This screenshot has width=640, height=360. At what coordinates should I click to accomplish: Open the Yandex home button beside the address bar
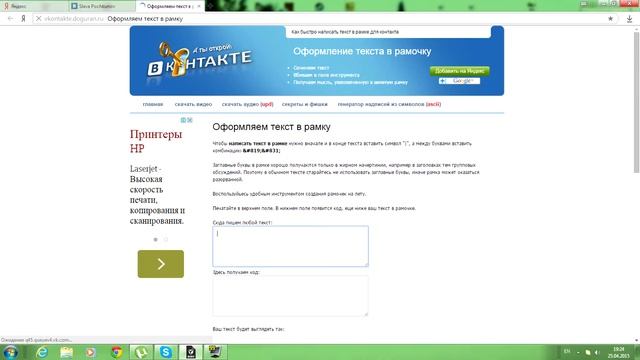click(24, 19)
